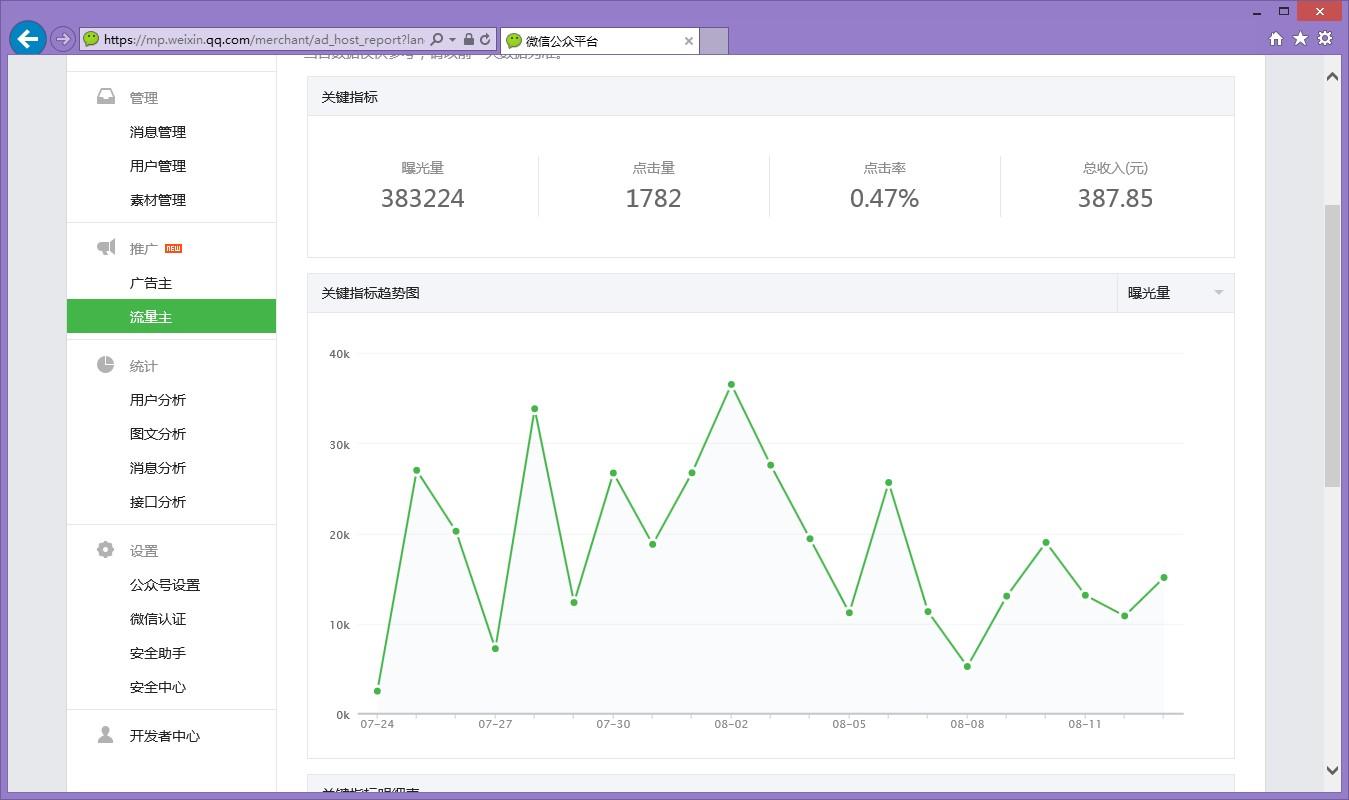
Task: Open 安全助手 page
Action: (x=157, y=653)
